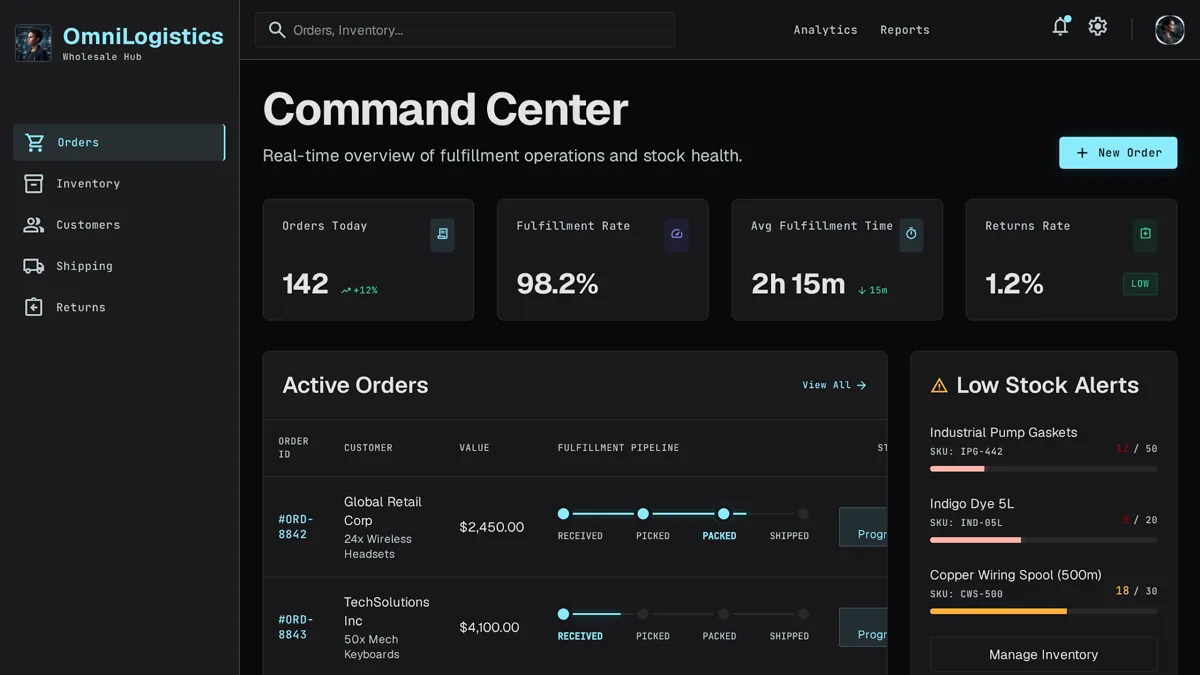The image size is (1200, 675).
Task: Click the Shipping truck icon
Action: click(34, 266)
